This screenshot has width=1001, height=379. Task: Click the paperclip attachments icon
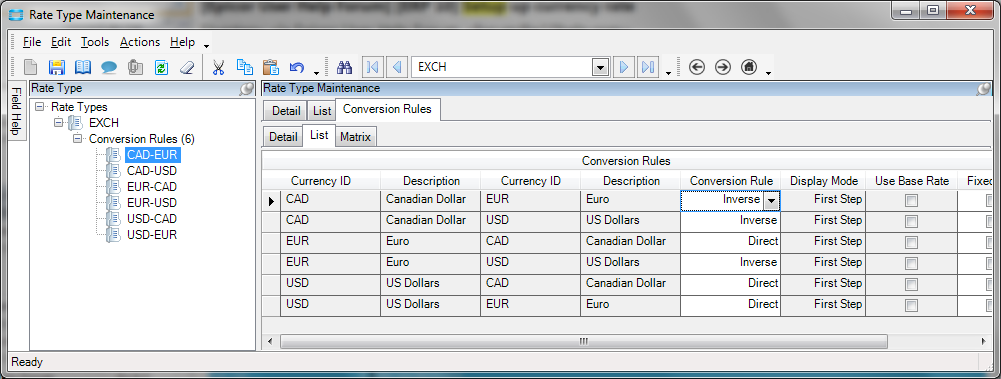[x=135, y=67]
